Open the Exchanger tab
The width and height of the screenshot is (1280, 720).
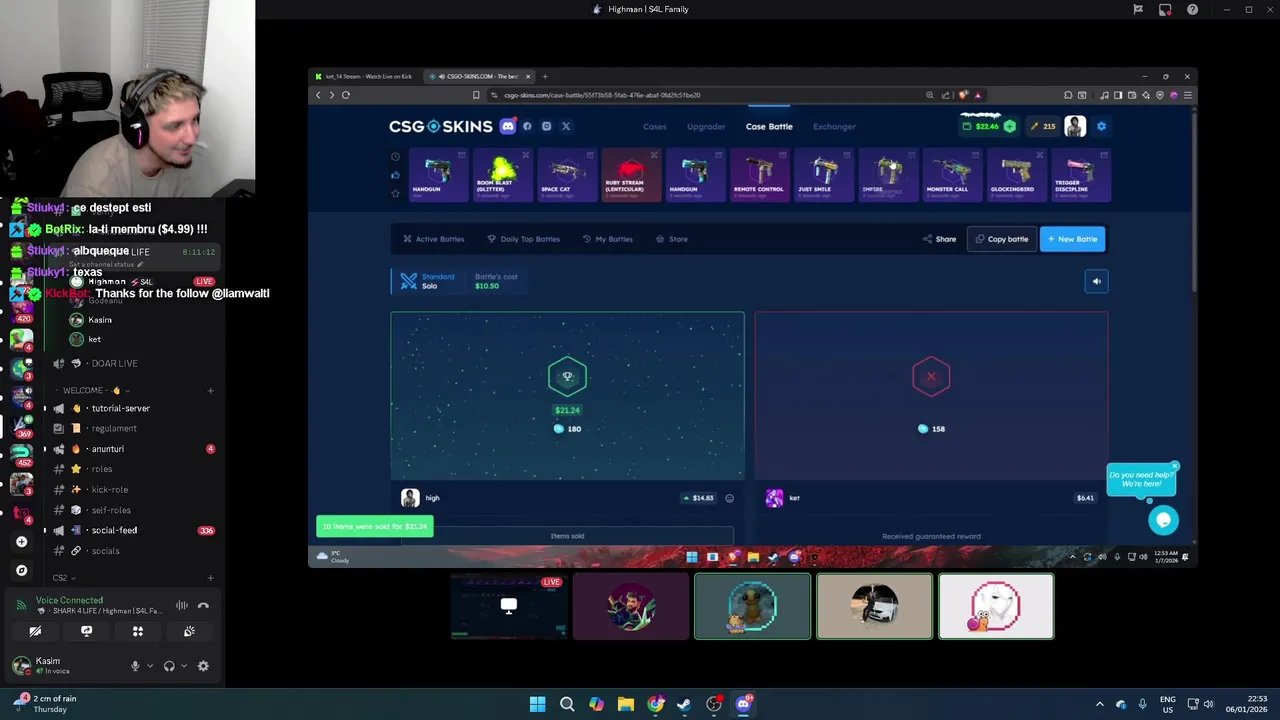pos(834,127)
